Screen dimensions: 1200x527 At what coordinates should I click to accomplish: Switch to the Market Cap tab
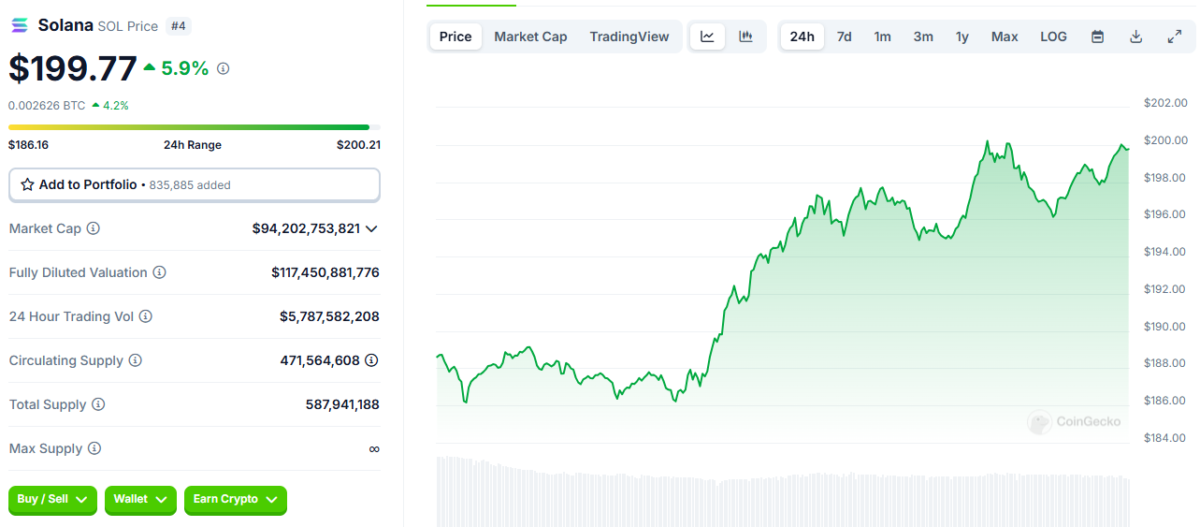click(x=530, y=37)
